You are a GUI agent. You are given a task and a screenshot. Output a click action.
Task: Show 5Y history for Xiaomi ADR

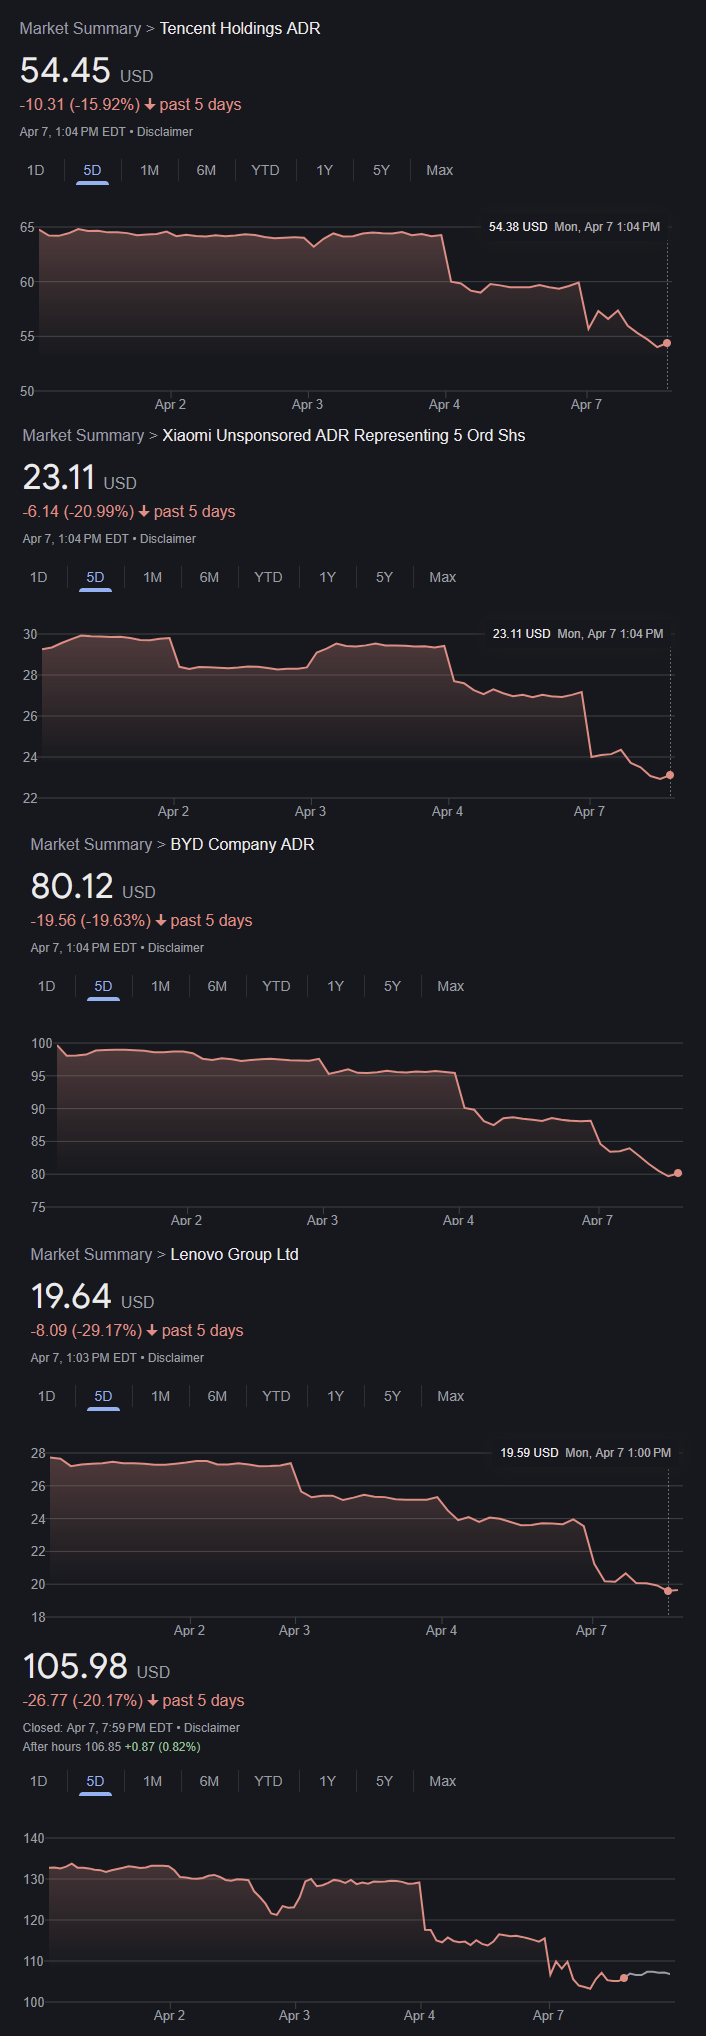(384, 577)
